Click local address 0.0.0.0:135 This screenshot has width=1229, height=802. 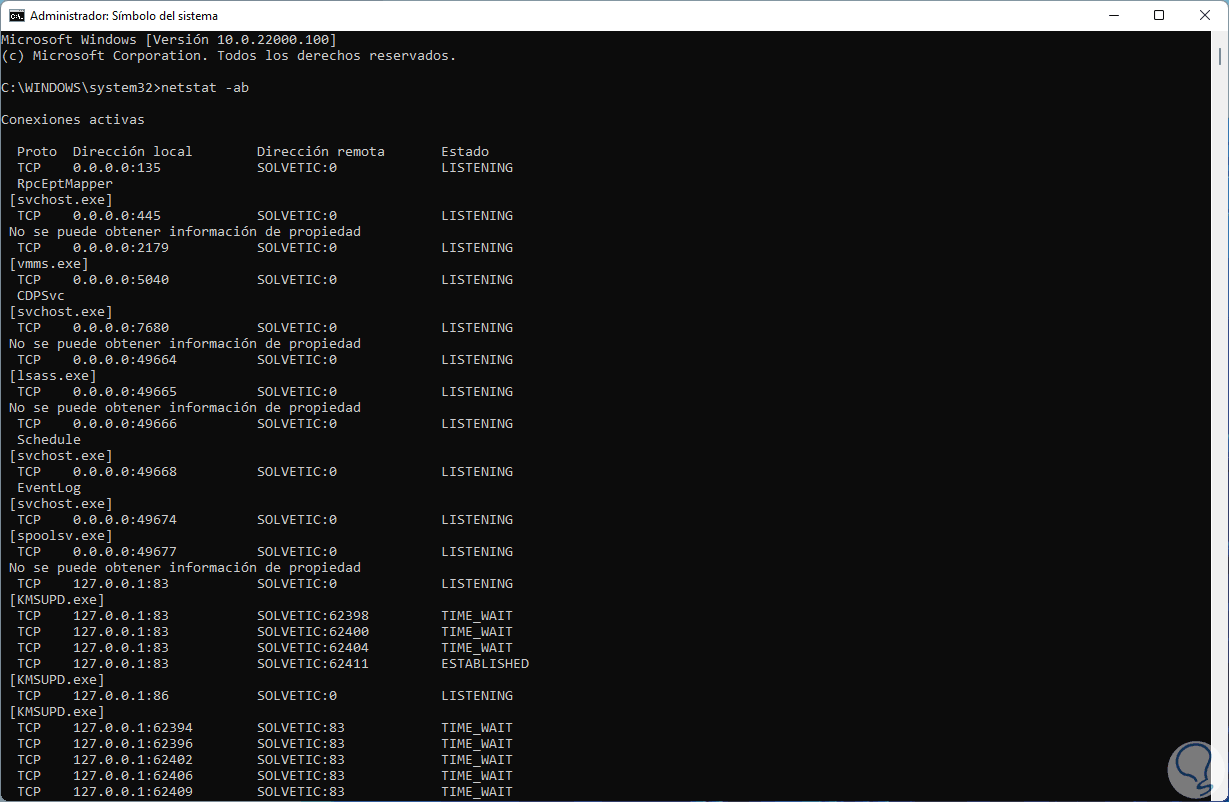[117, 168]
